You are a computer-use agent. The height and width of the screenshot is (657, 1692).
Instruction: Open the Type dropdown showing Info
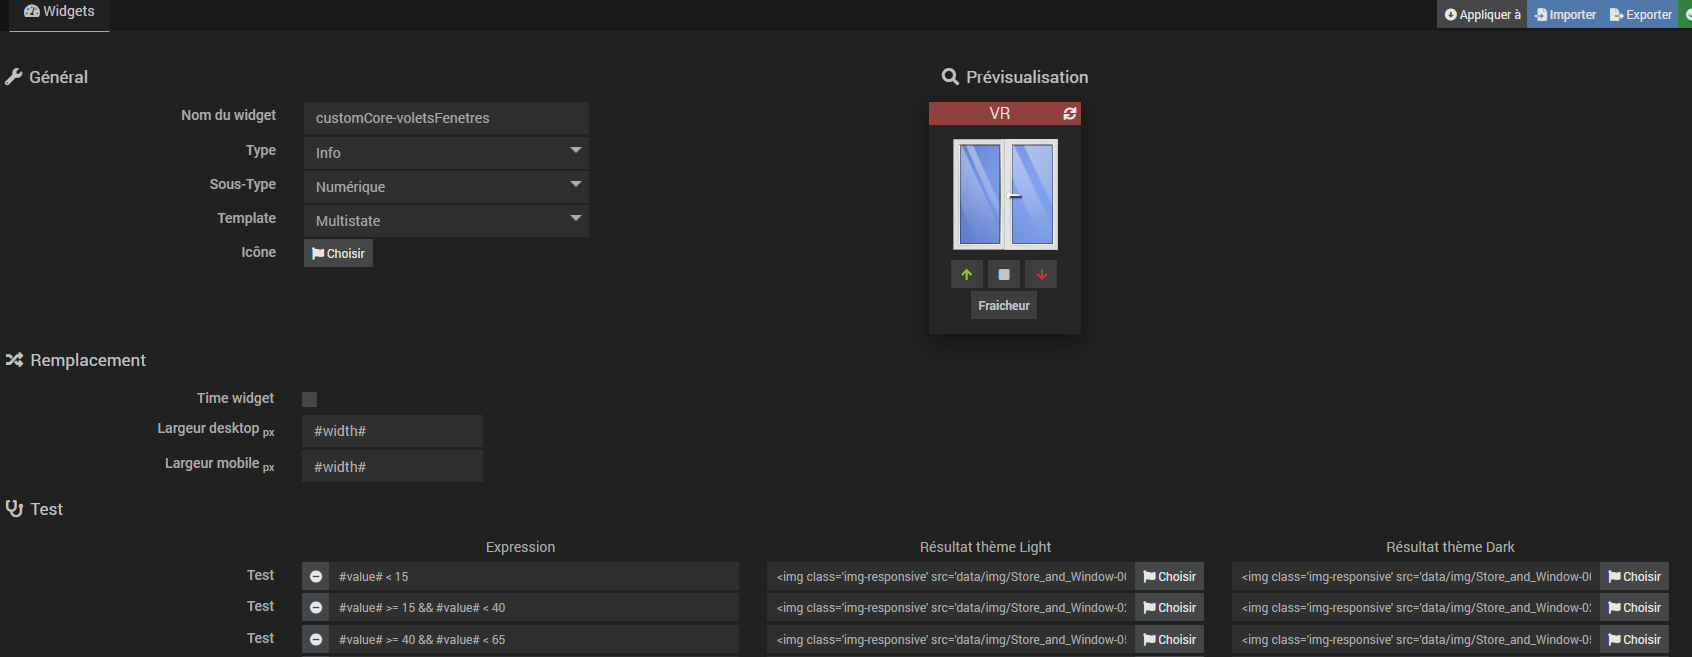[x=446, y=153]
